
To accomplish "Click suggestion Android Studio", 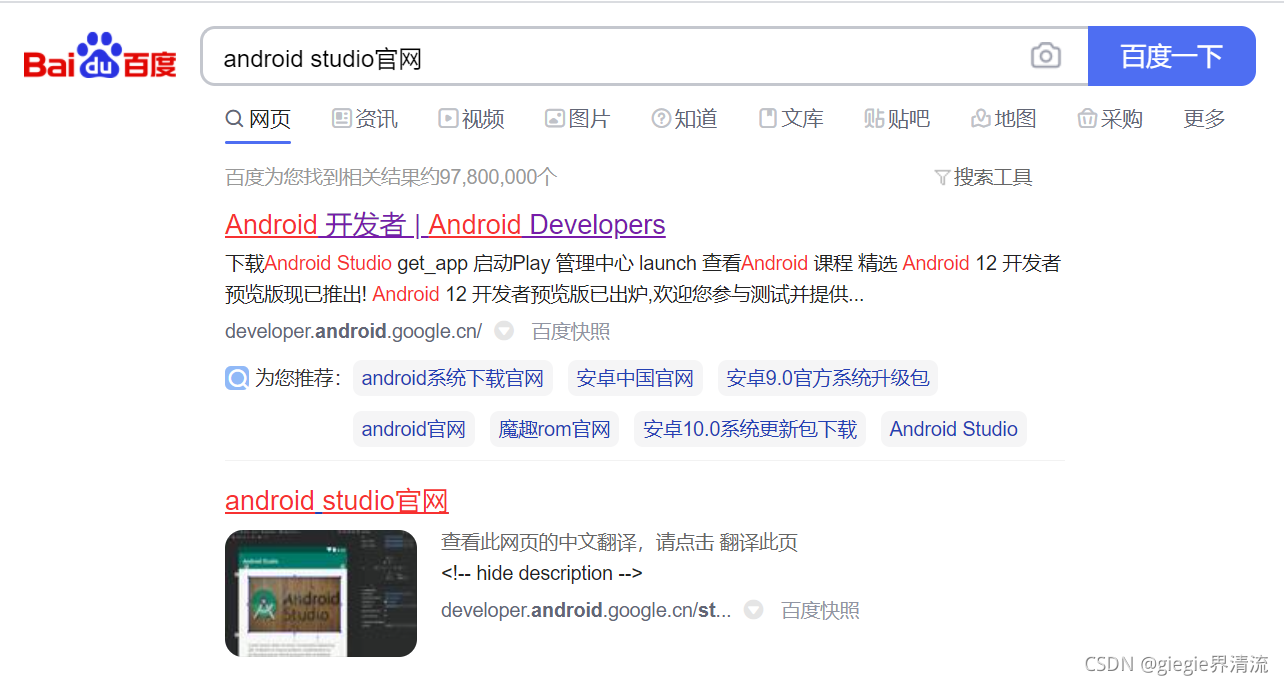I will coord(954,429).
